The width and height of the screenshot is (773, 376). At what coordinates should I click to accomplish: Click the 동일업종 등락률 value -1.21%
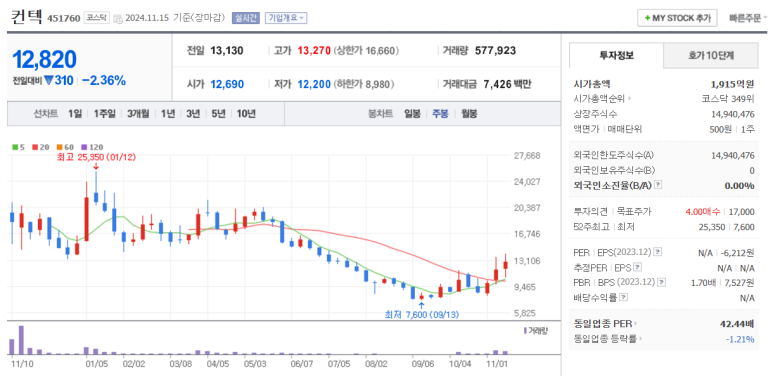point(740,339)
